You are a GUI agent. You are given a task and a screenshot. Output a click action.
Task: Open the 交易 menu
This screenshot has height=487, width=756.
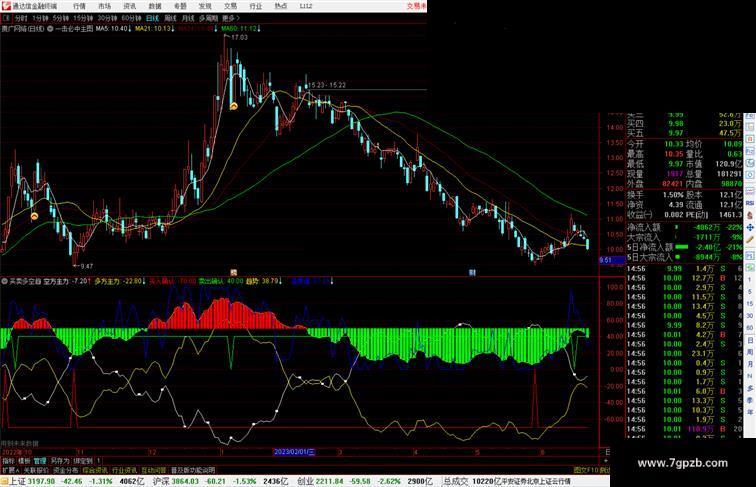point(230,6)
